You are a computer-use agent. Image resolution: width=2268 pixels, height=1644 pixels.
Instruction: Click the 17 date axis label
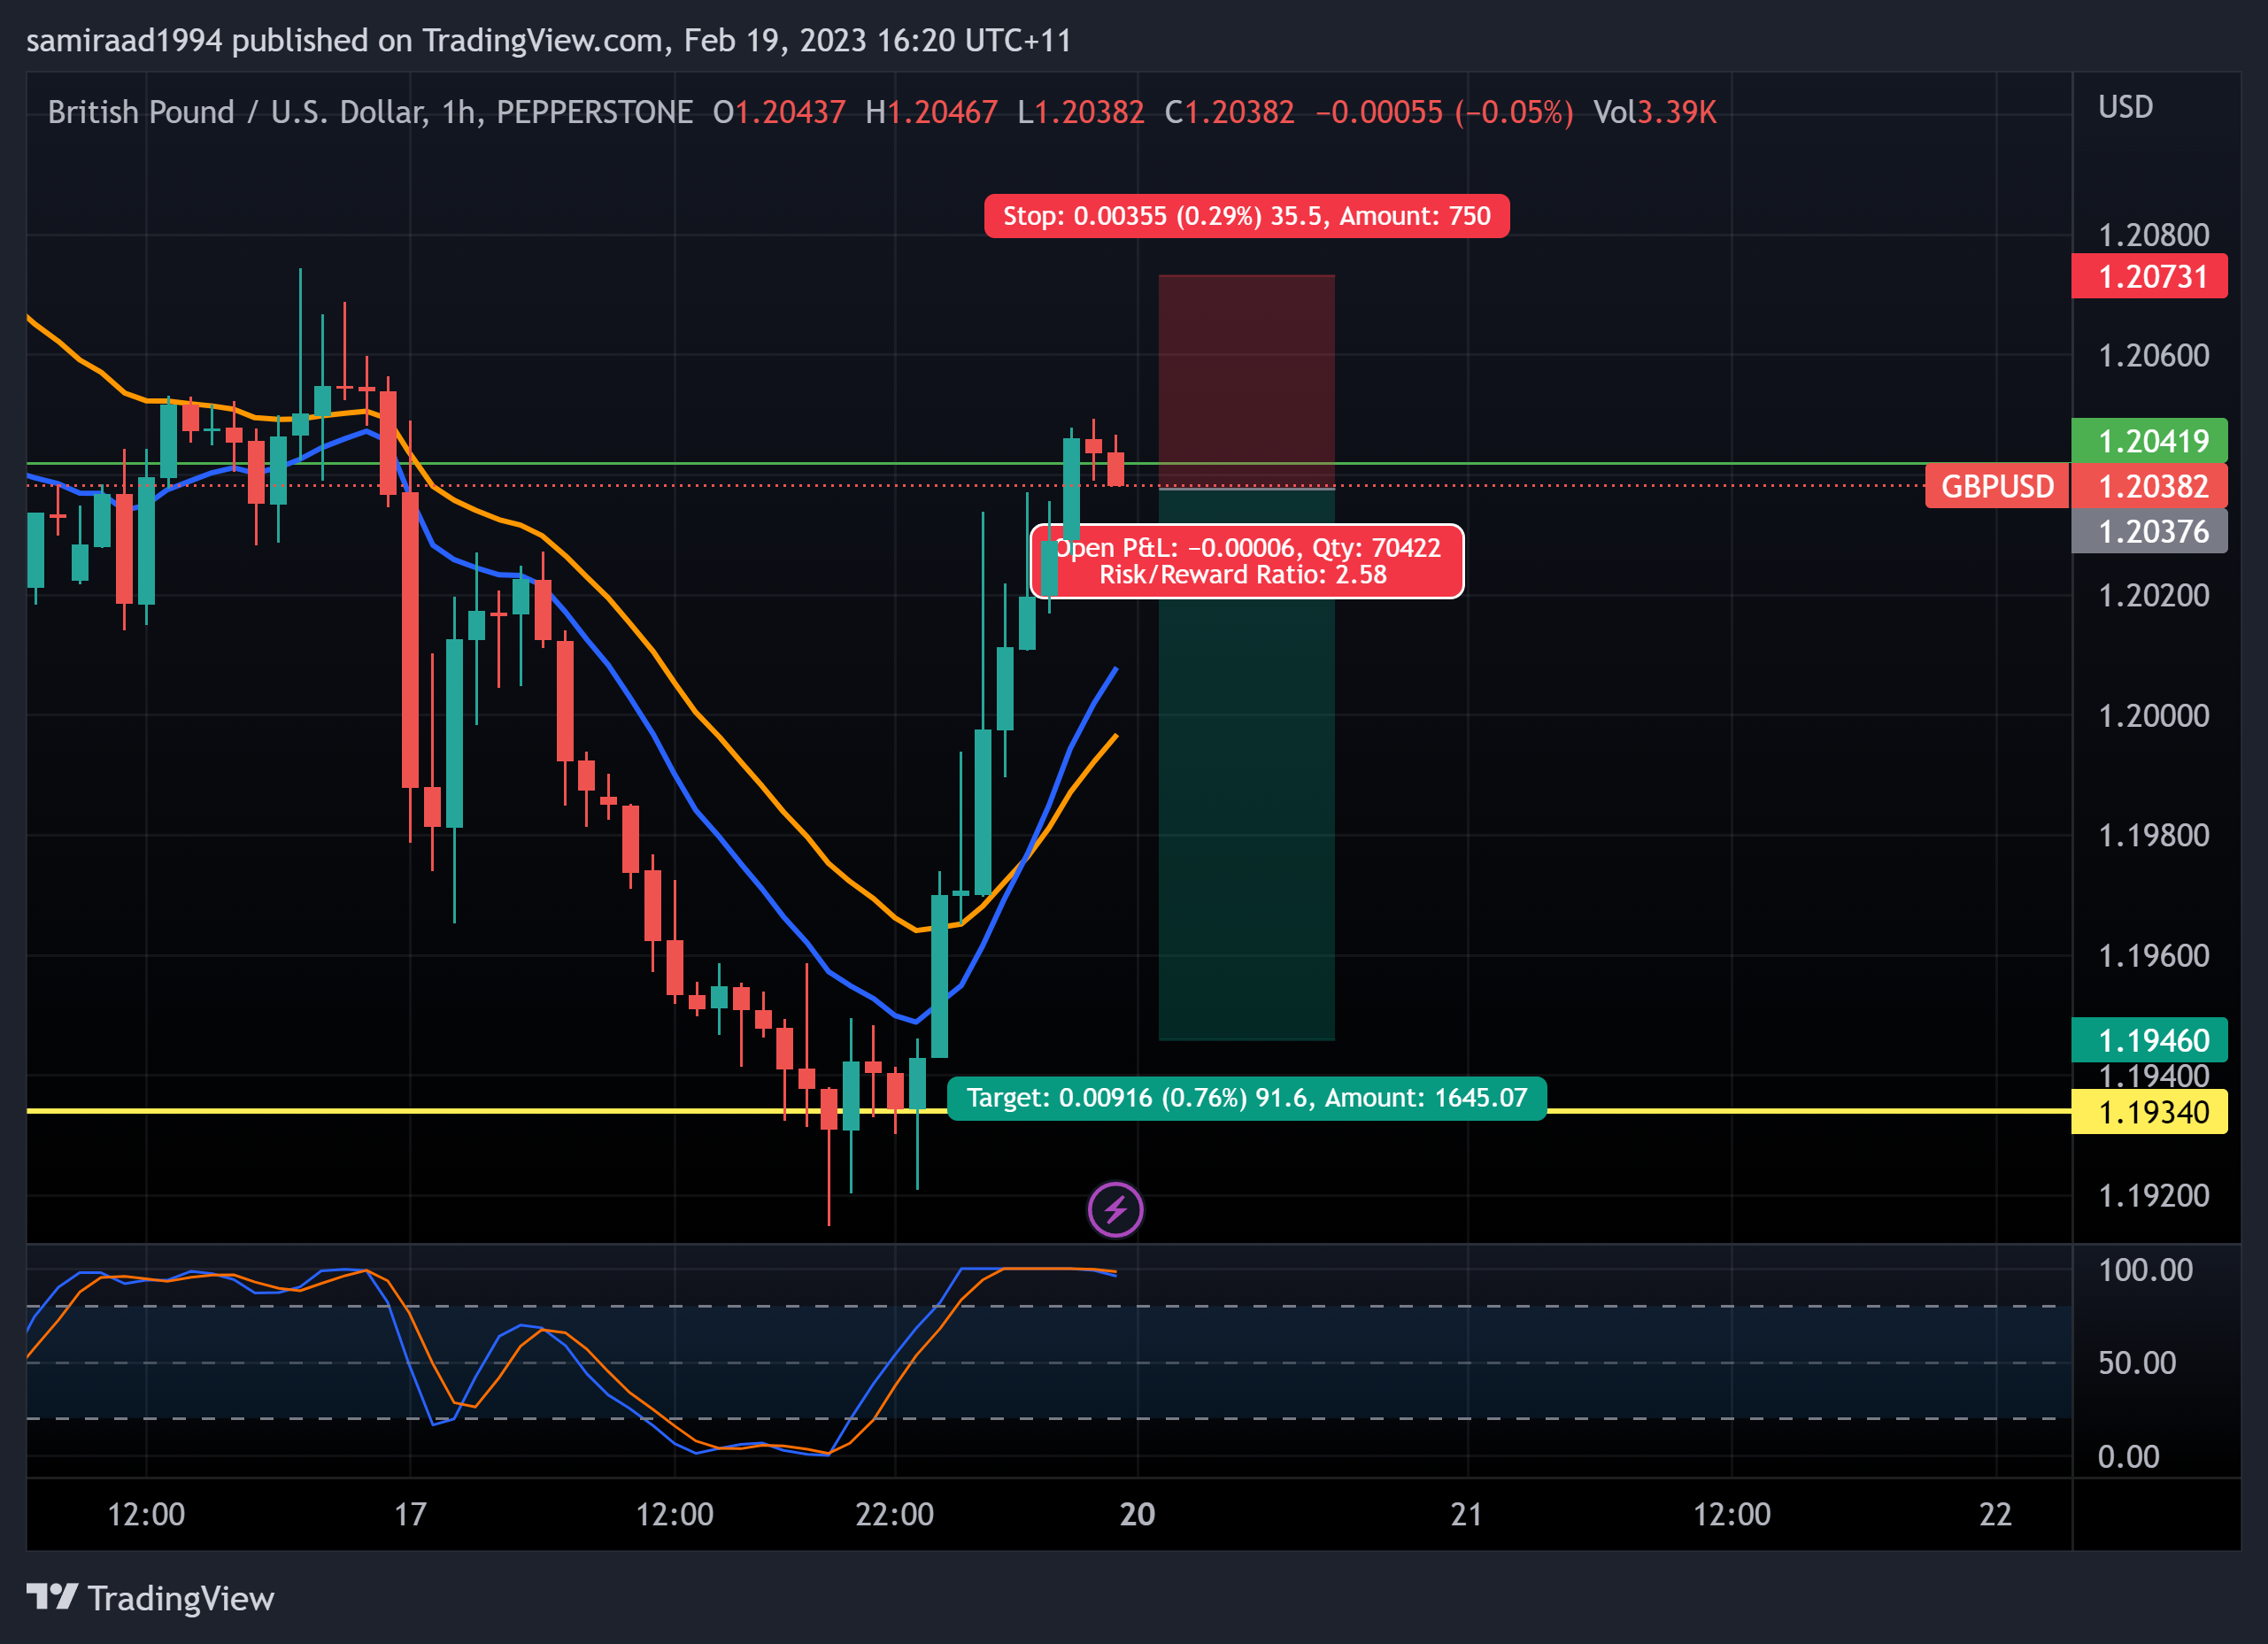click(410, 1514)
